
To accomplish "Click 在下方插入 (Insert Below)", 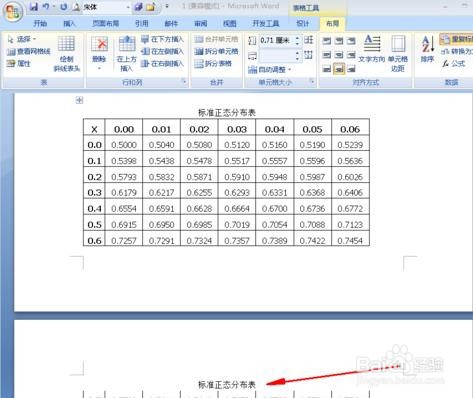I will (x=162, y=39).
